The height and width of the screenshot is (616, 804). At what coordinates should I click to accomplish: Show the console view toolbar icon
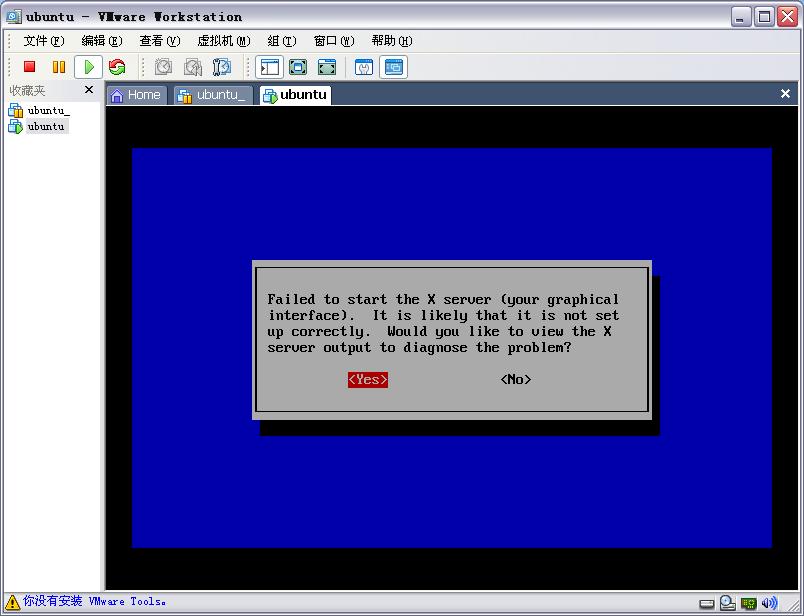[393, 67]
